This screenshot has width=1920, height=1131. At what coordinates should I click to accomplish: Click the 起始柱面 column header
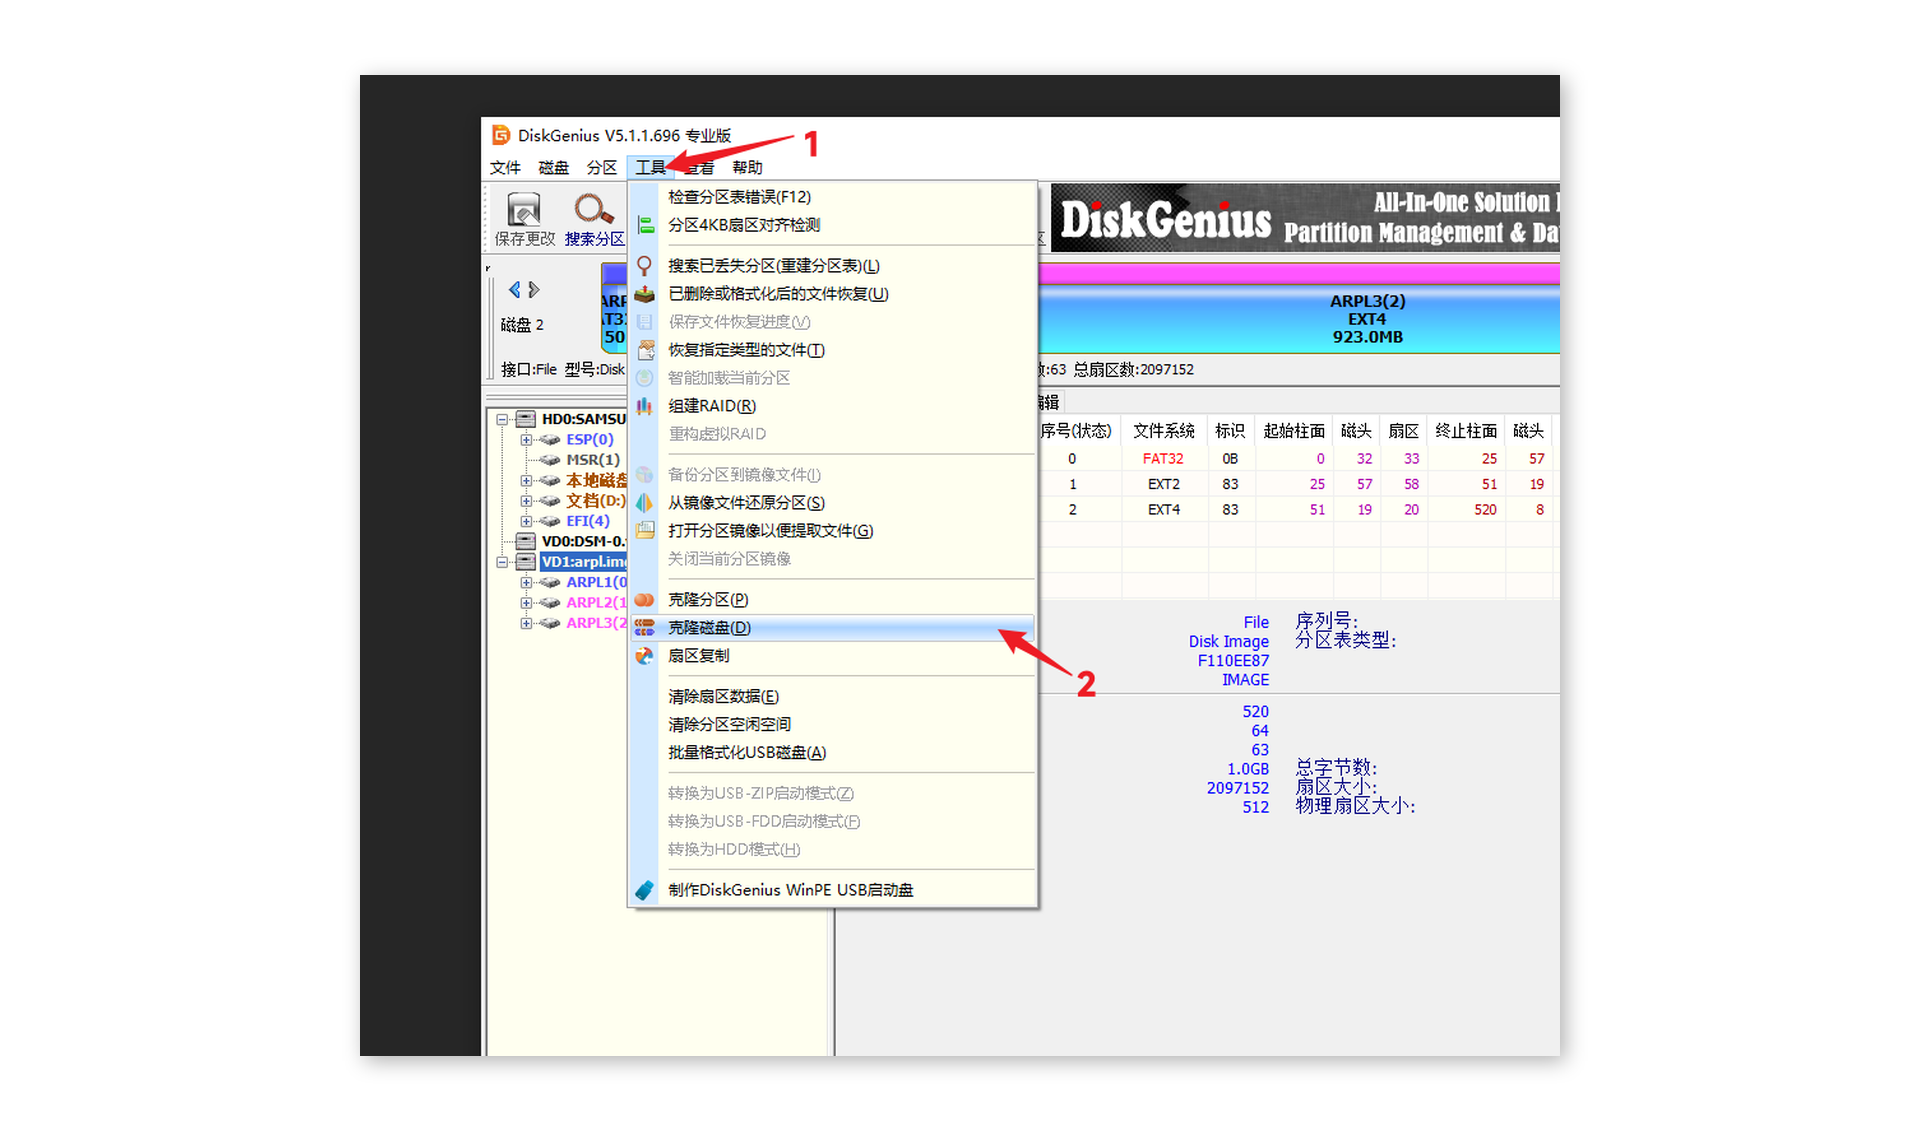1294,431
